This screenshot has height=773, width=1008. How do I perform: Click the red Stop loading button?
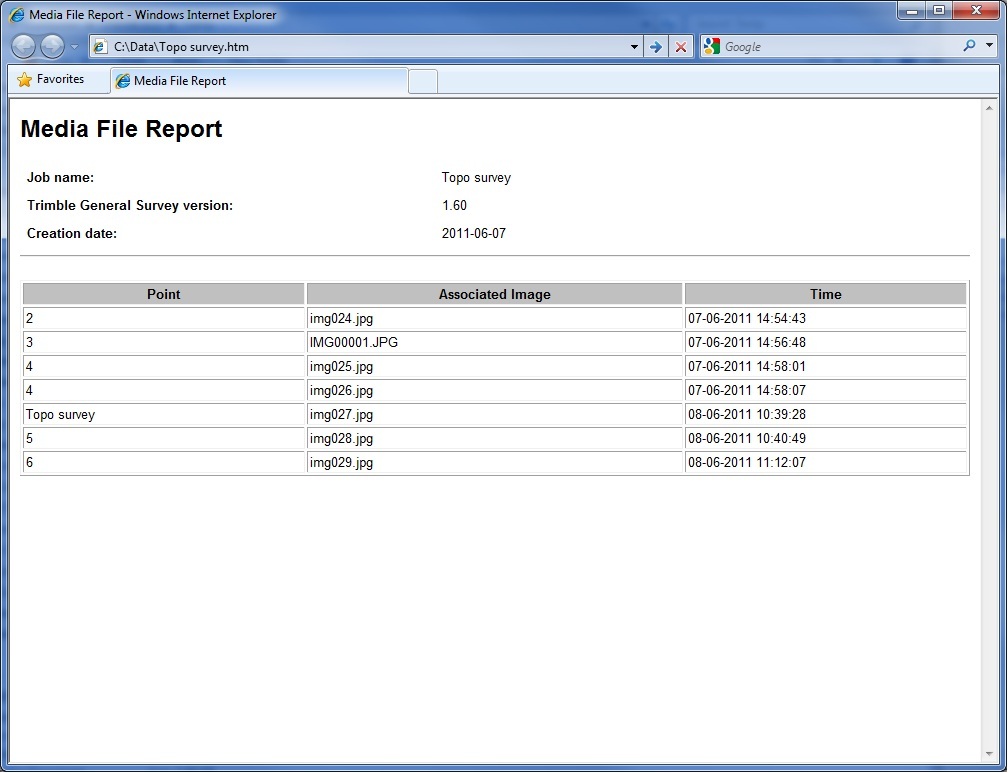681,47
